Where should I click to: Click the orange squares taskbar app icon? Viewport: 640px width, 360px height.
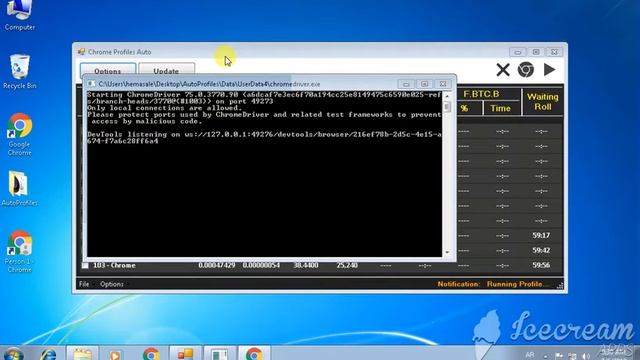coord(185,353)
